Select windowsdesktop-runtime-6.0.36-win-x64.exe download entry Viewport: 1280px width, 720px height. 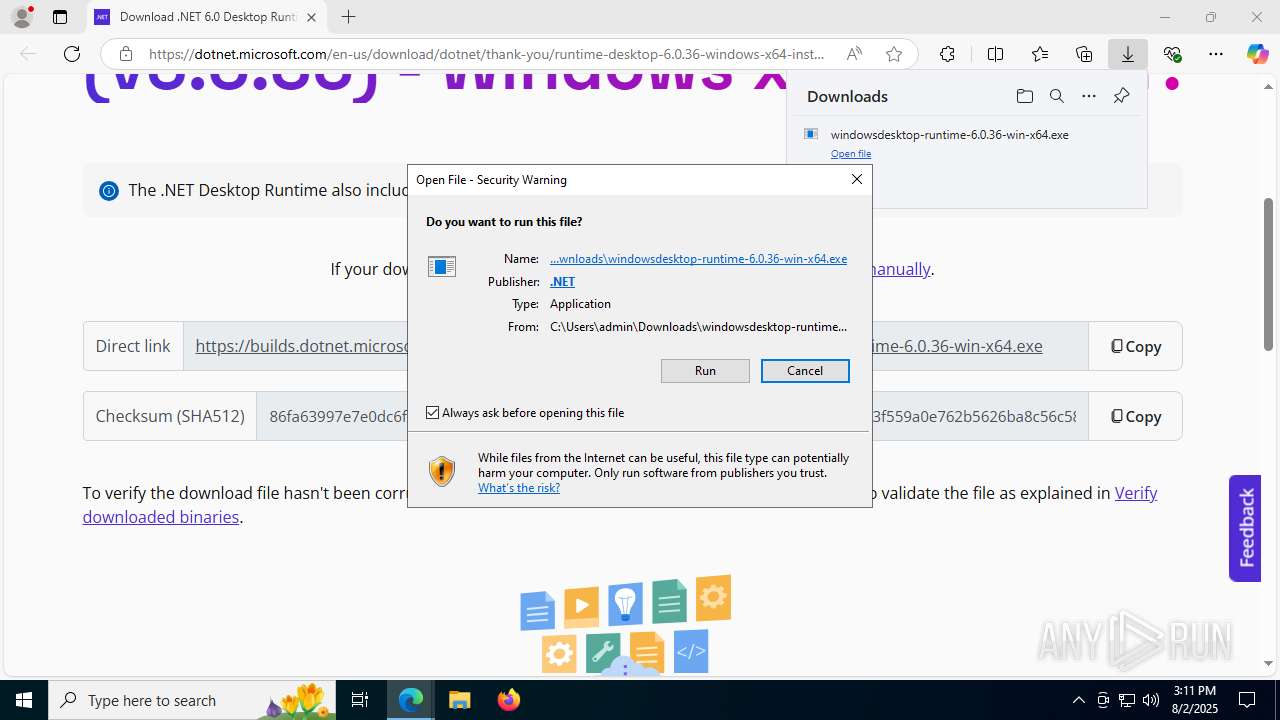pyautogui.click(x=949, y=134)
